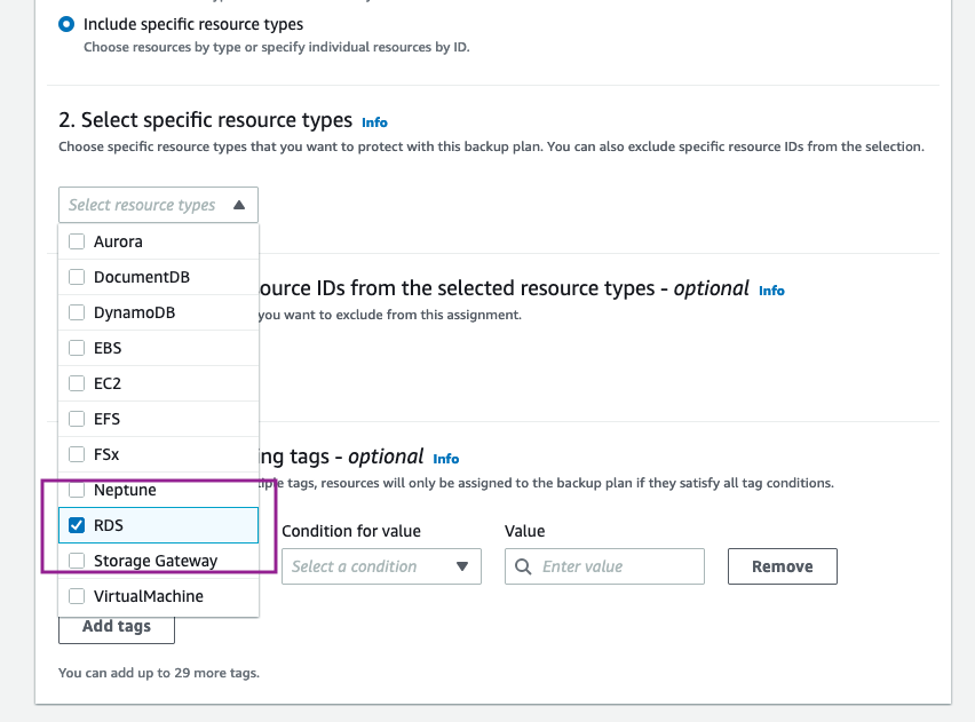
Task: Click the Add tags button
Action: click(x=116, y=627)
